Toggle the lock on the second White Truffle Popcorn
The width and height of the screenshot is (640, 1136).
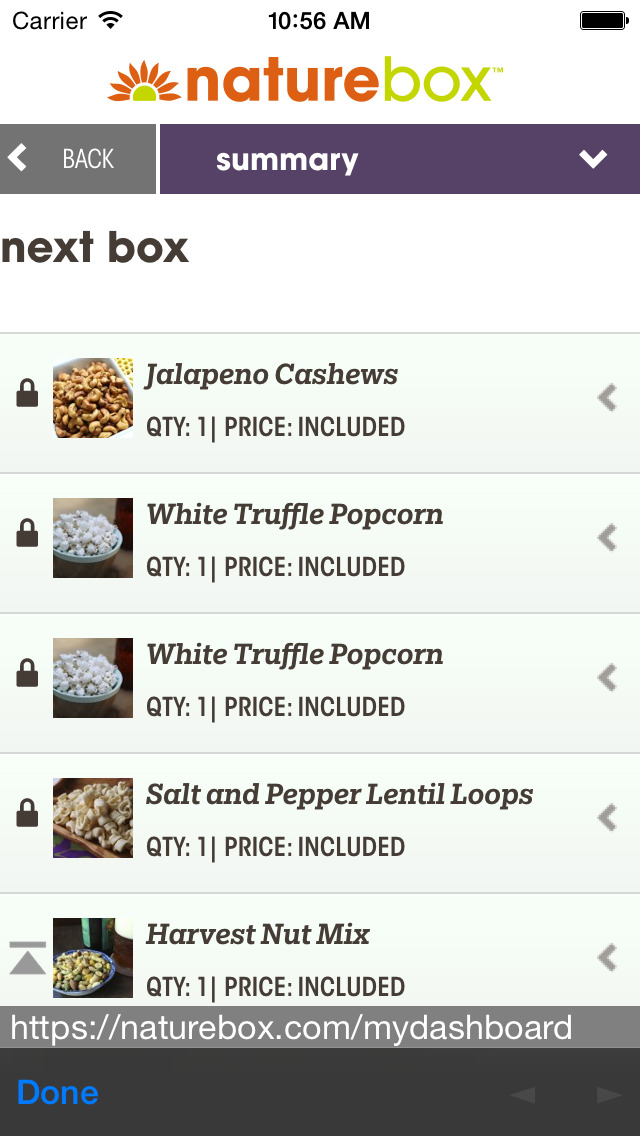click(x=27, y=674)
